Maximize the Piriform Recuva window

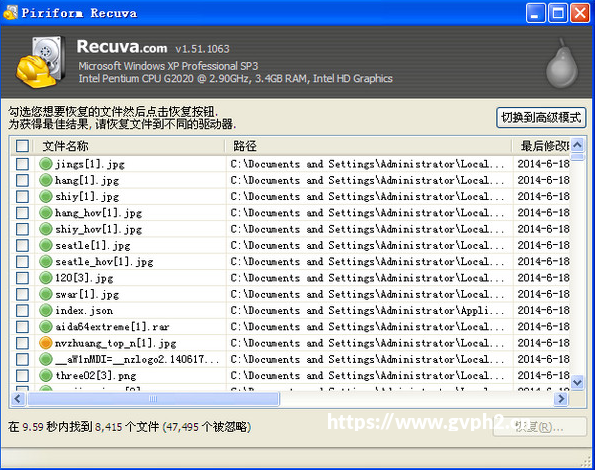pyautogui.click(x=558, y=13)
